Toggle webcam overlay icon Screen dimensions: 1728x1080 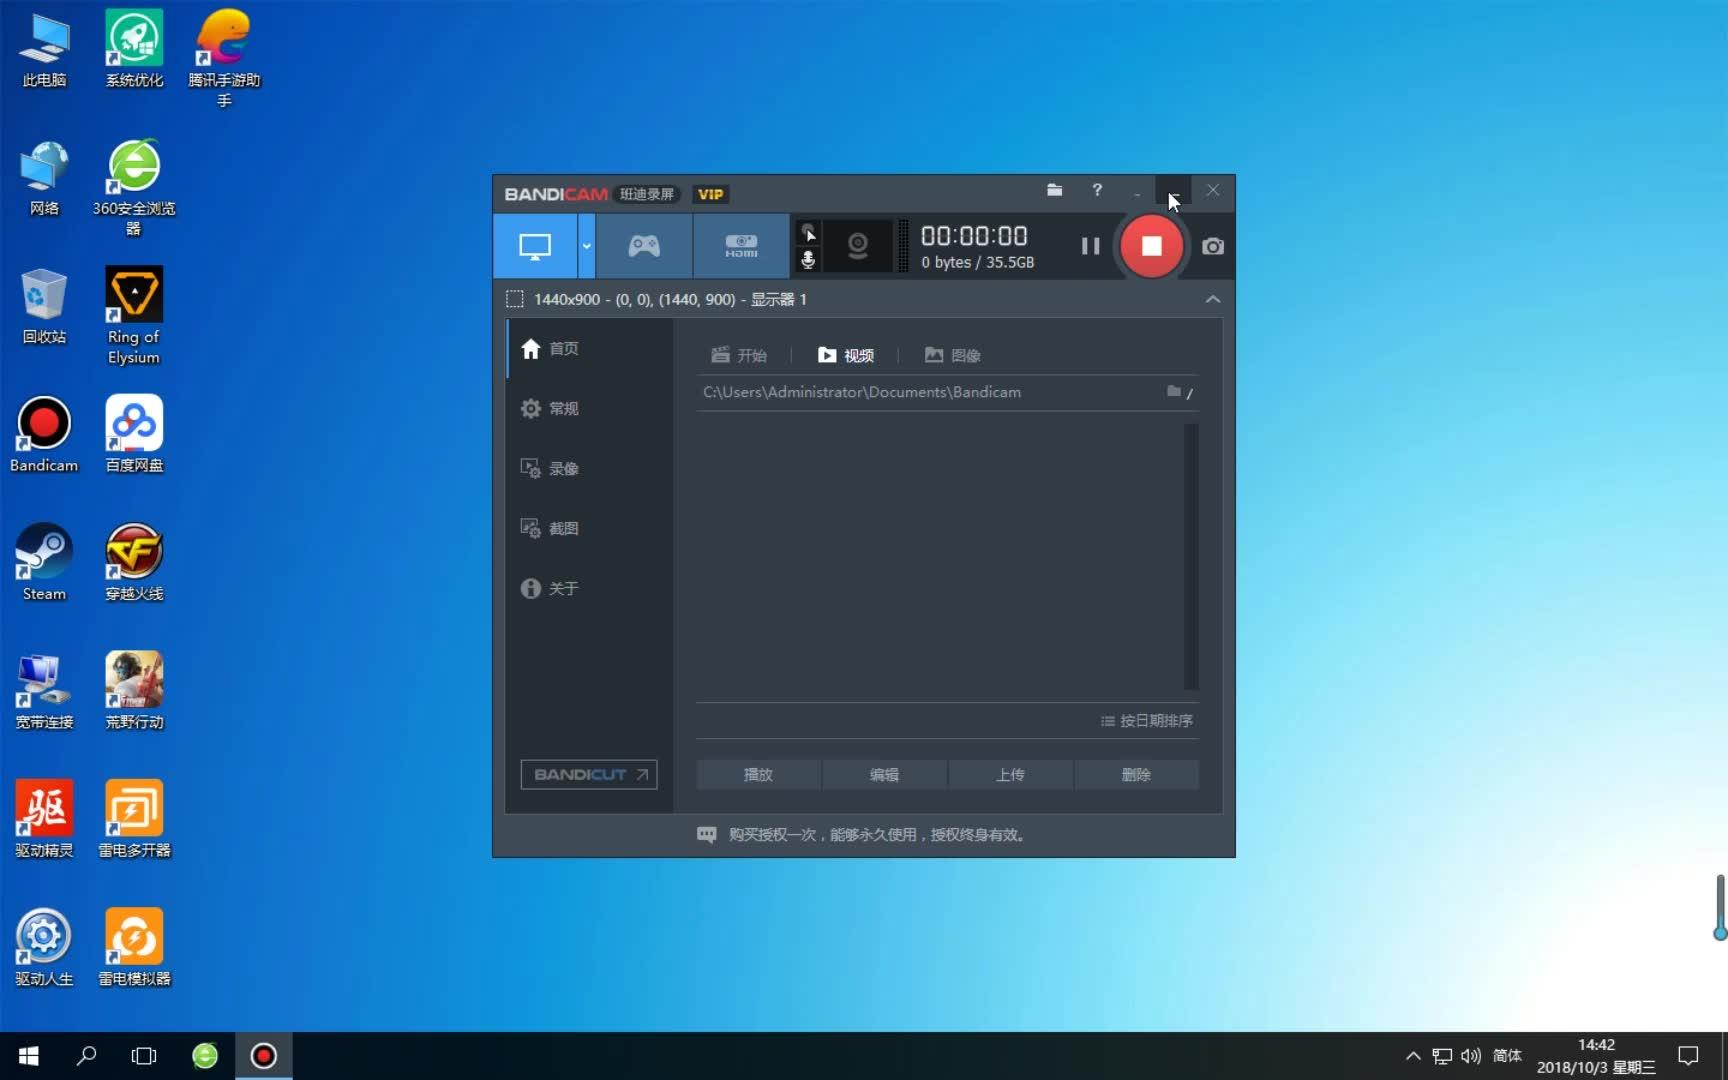tap(857, 246)
